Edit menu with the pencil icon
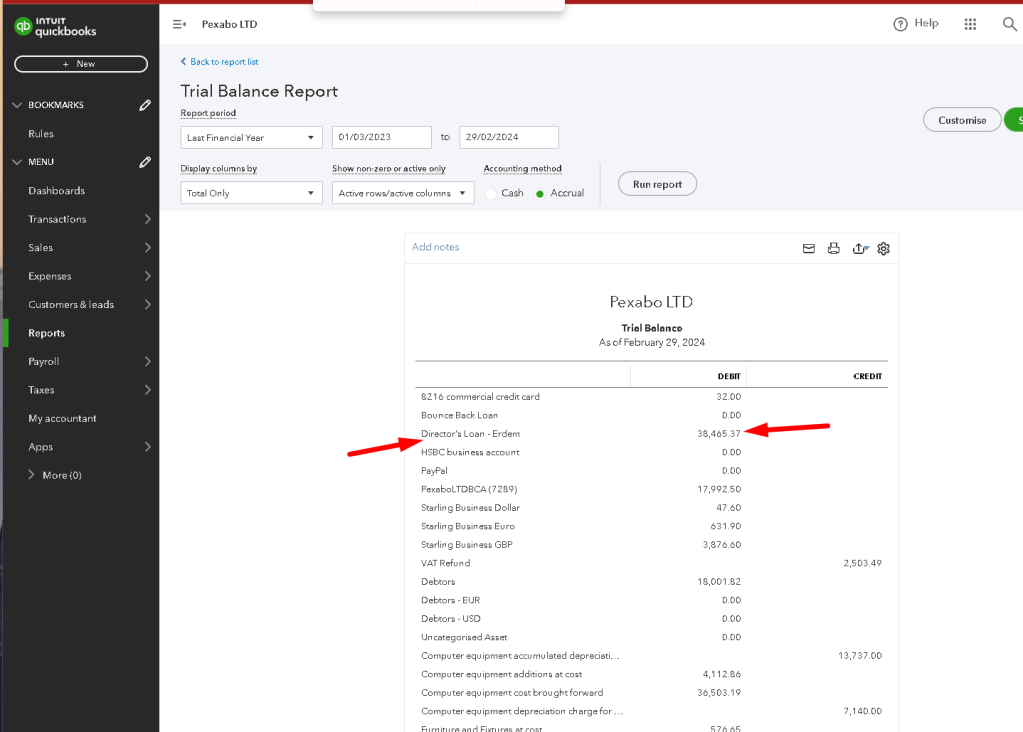The width and height of the screenshot is (1023, 732). pyautogui.click(x=145, y=162)
